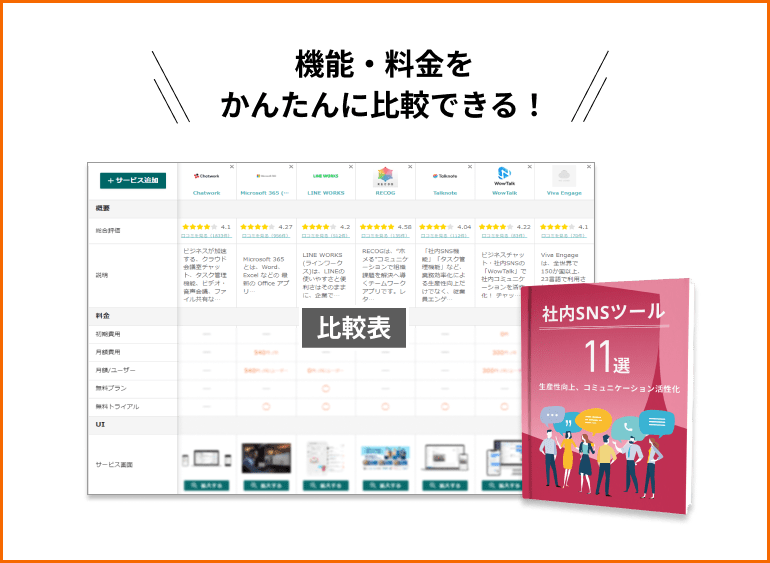
Task: Open the Chatwork review count link
Action: pos(207,236)
